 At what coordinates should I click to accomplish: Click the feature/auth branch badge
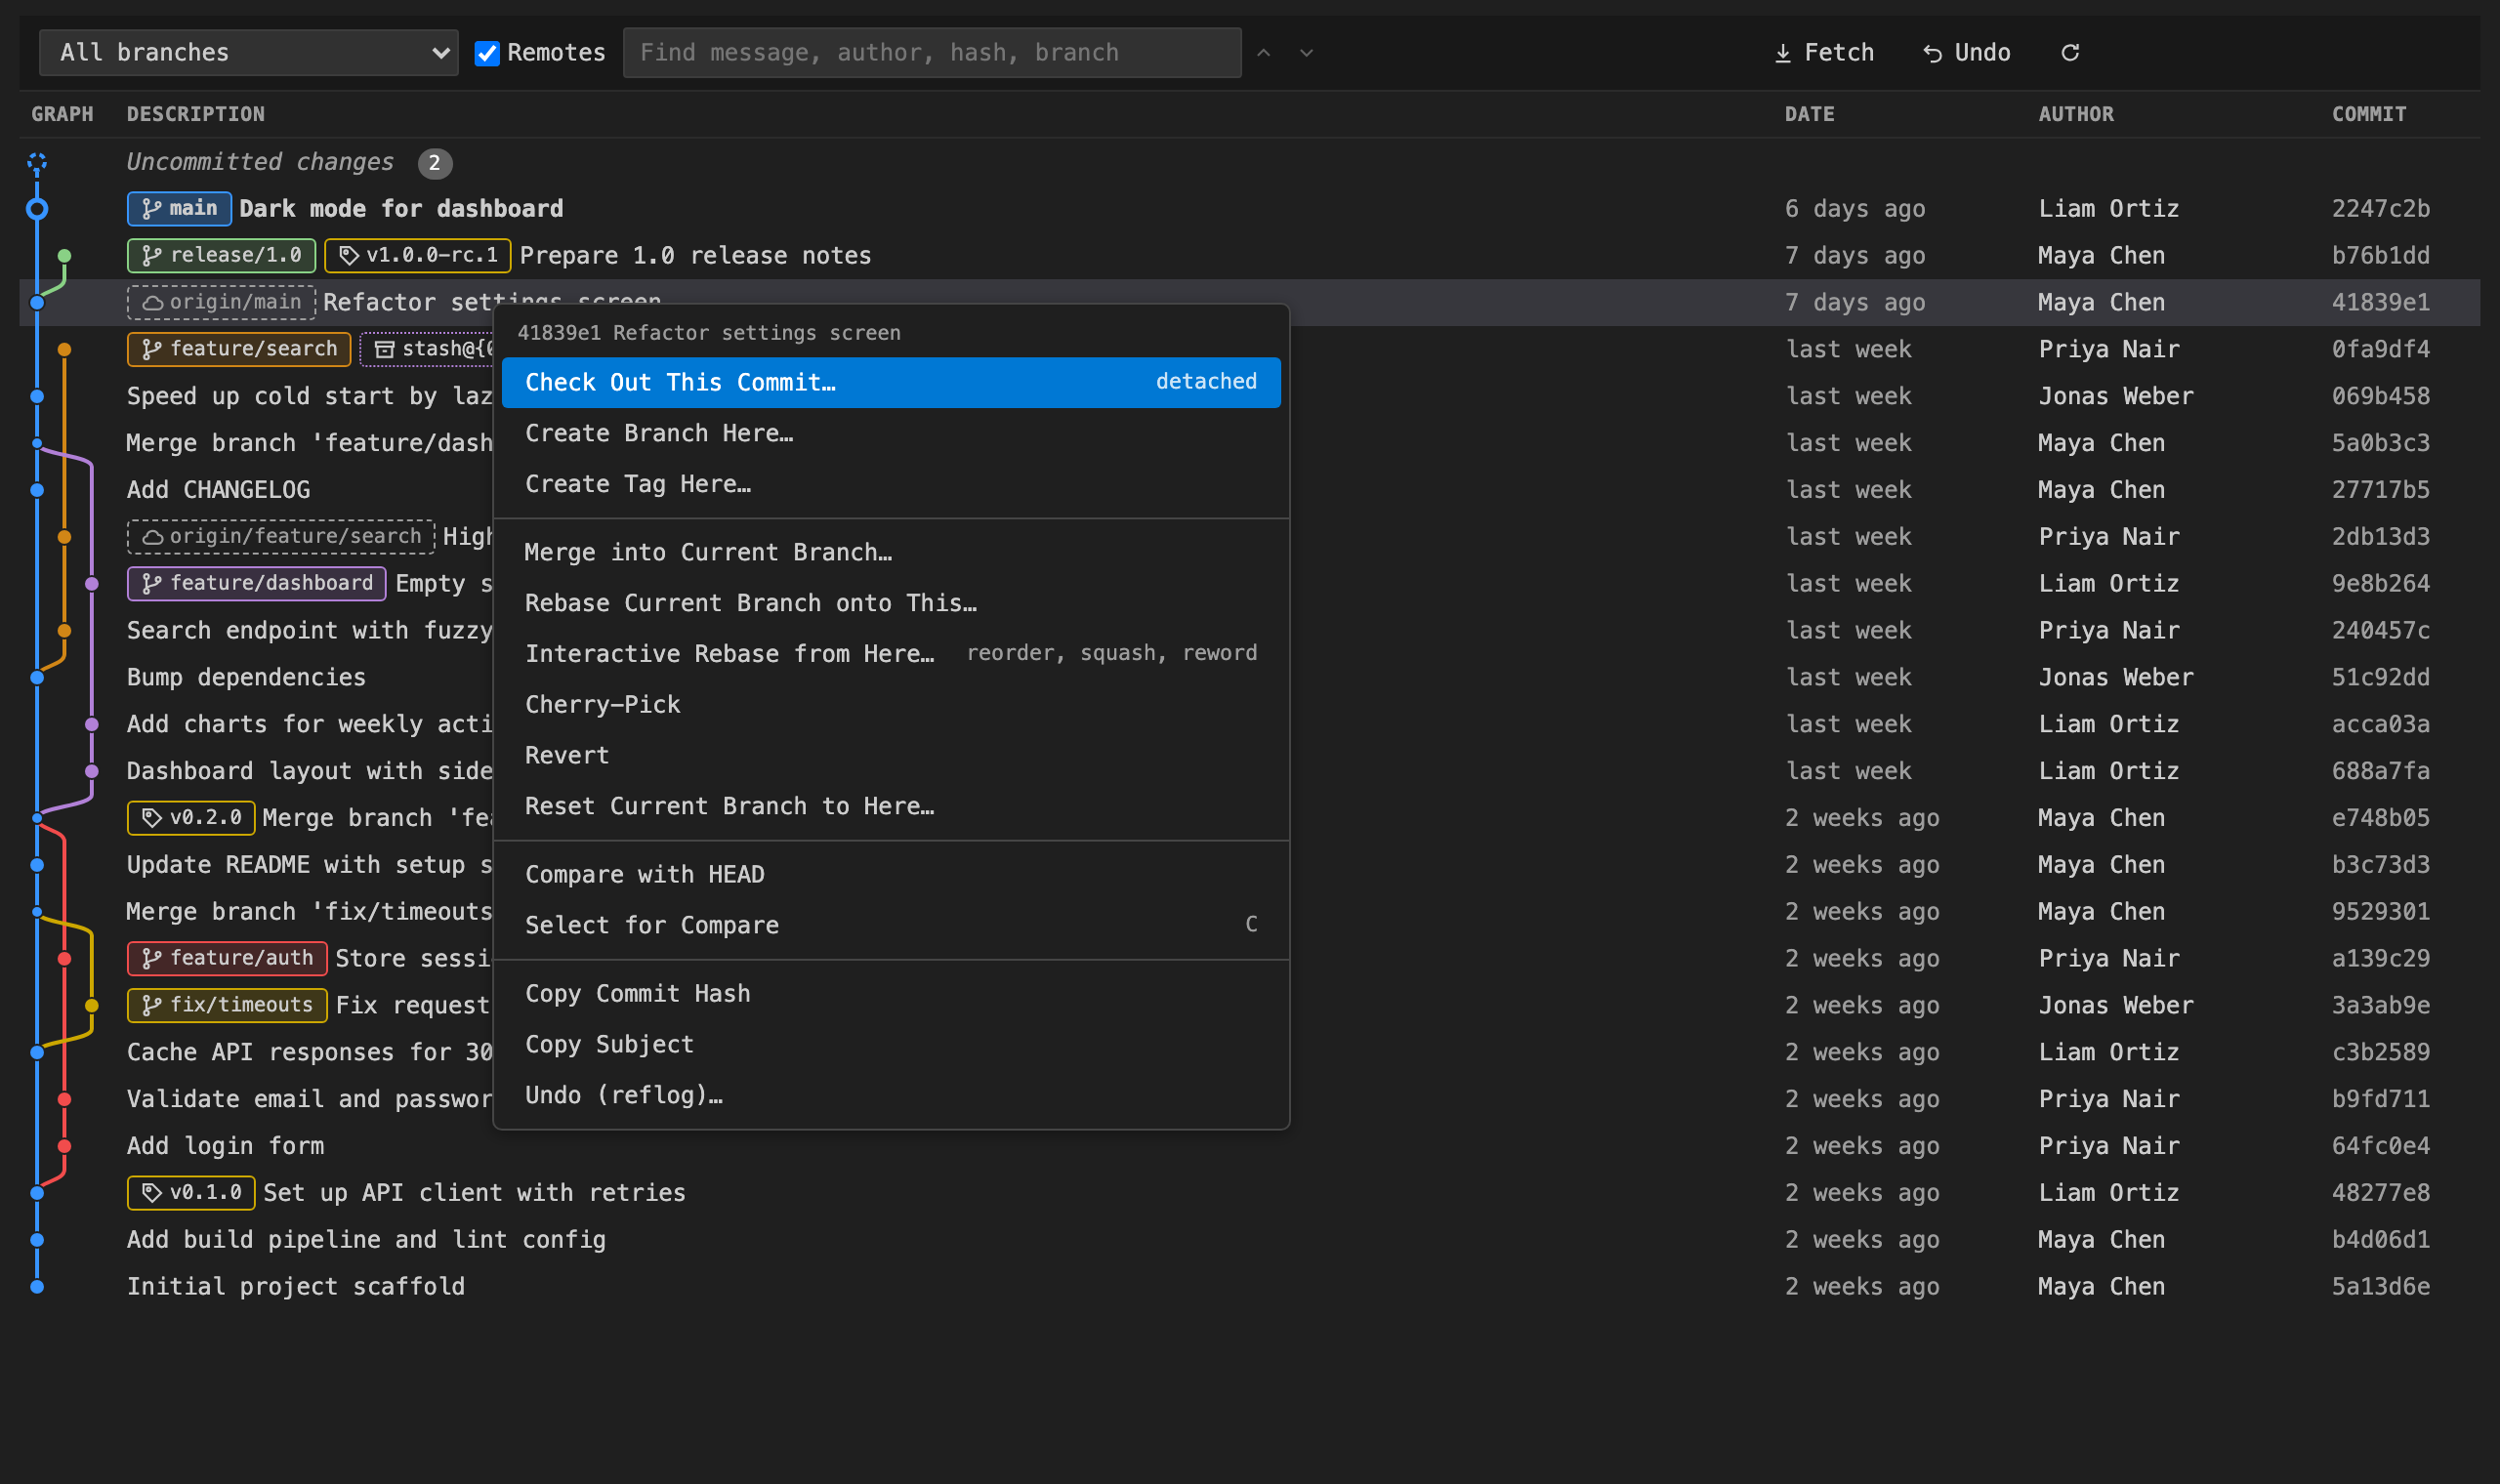227,959
